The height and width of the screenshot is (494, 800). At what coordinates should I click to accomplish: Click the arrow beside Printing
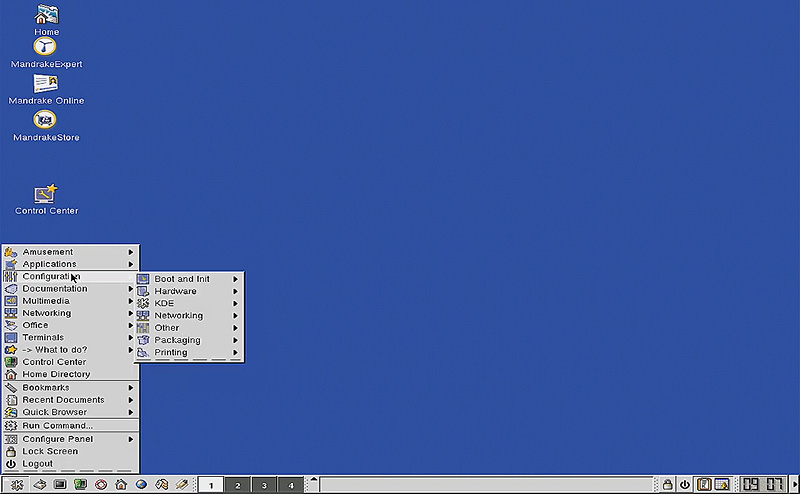(235, 353)
